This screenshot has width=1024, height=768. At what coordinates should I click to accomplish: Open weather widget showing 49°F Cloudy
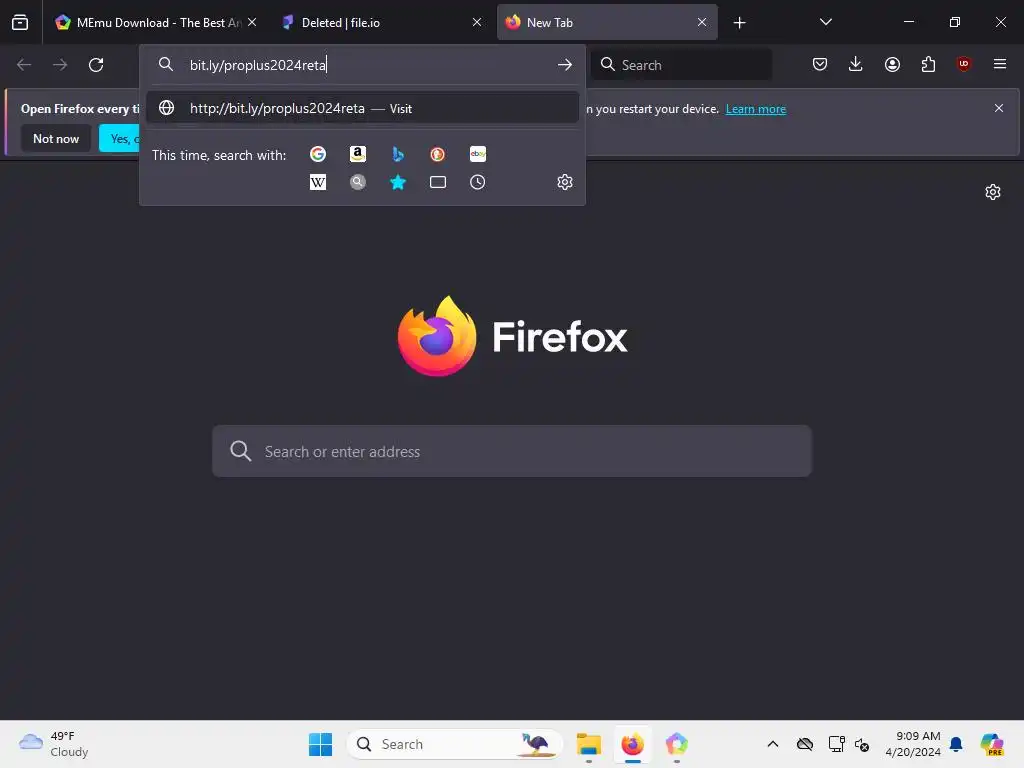(54, 744)
